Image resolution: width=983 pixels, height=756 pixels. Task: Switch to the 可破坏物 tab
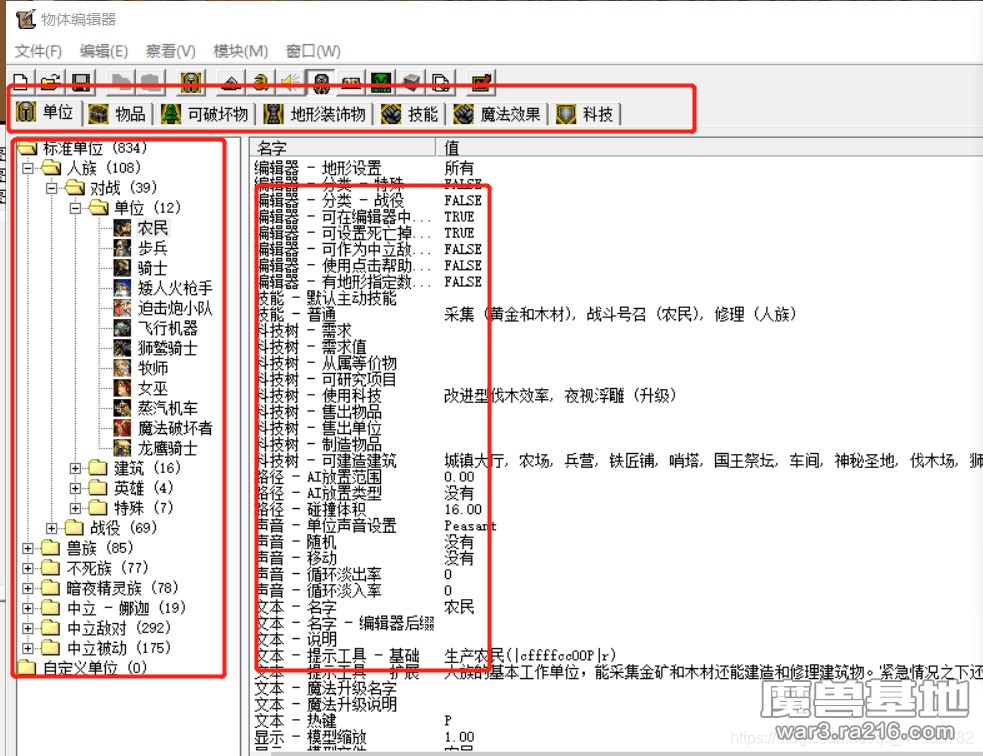(x=205, y=114)
